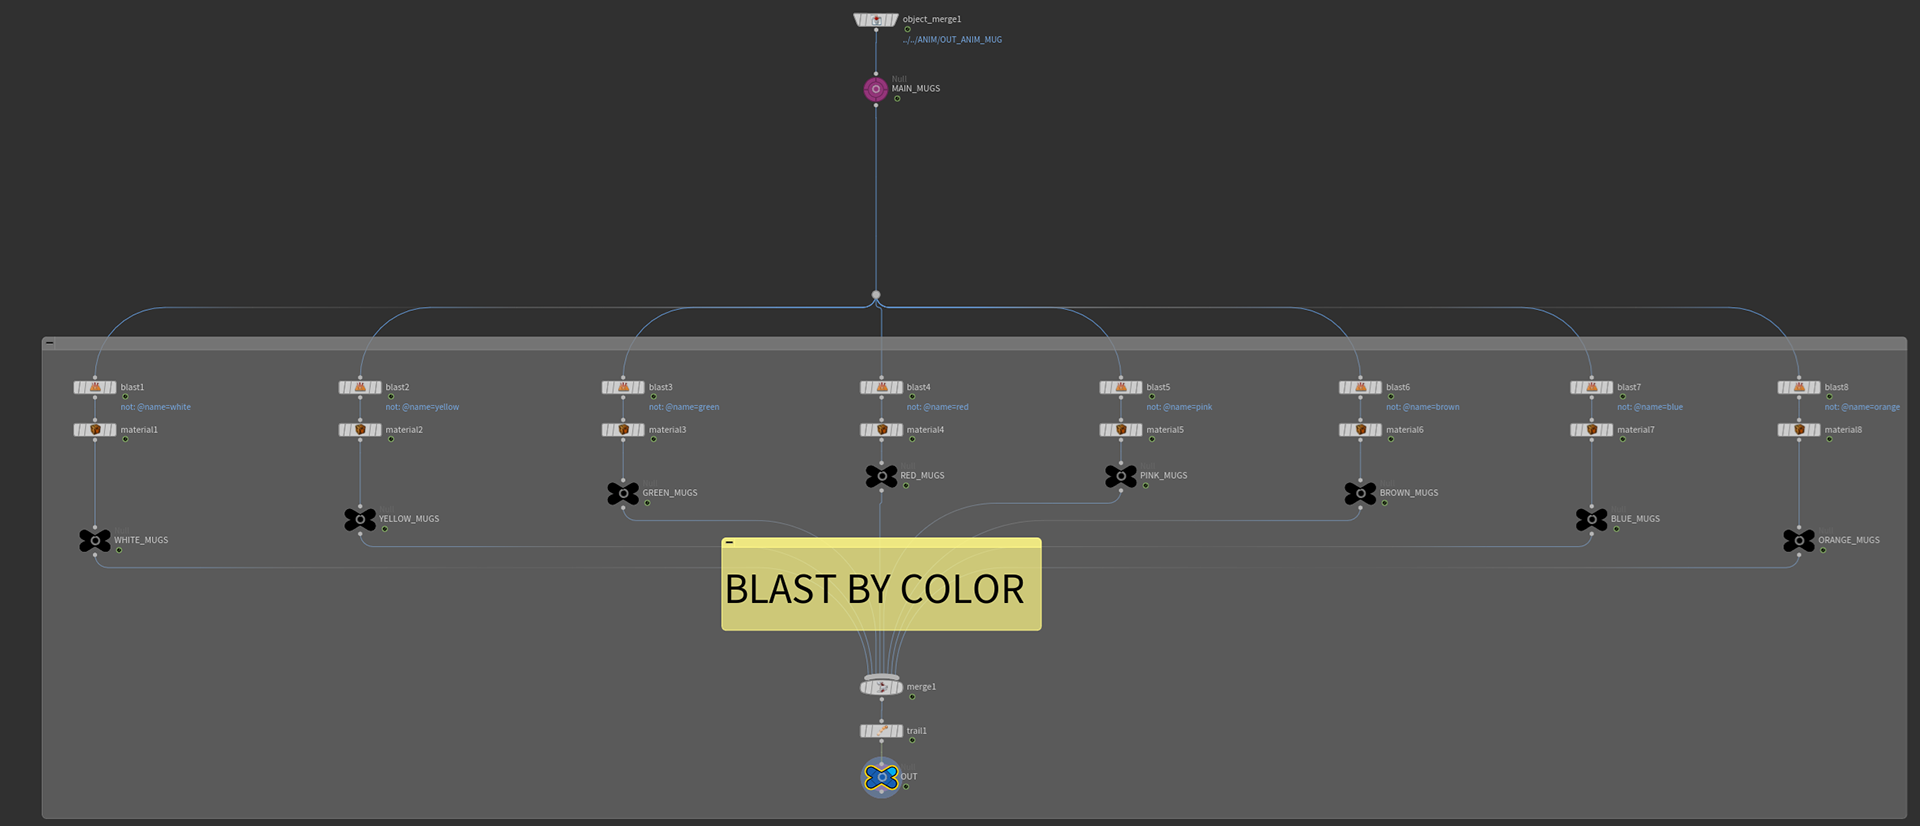
Task: Select the BROWN_MUGS null node
Action: tap(1360, 493)
